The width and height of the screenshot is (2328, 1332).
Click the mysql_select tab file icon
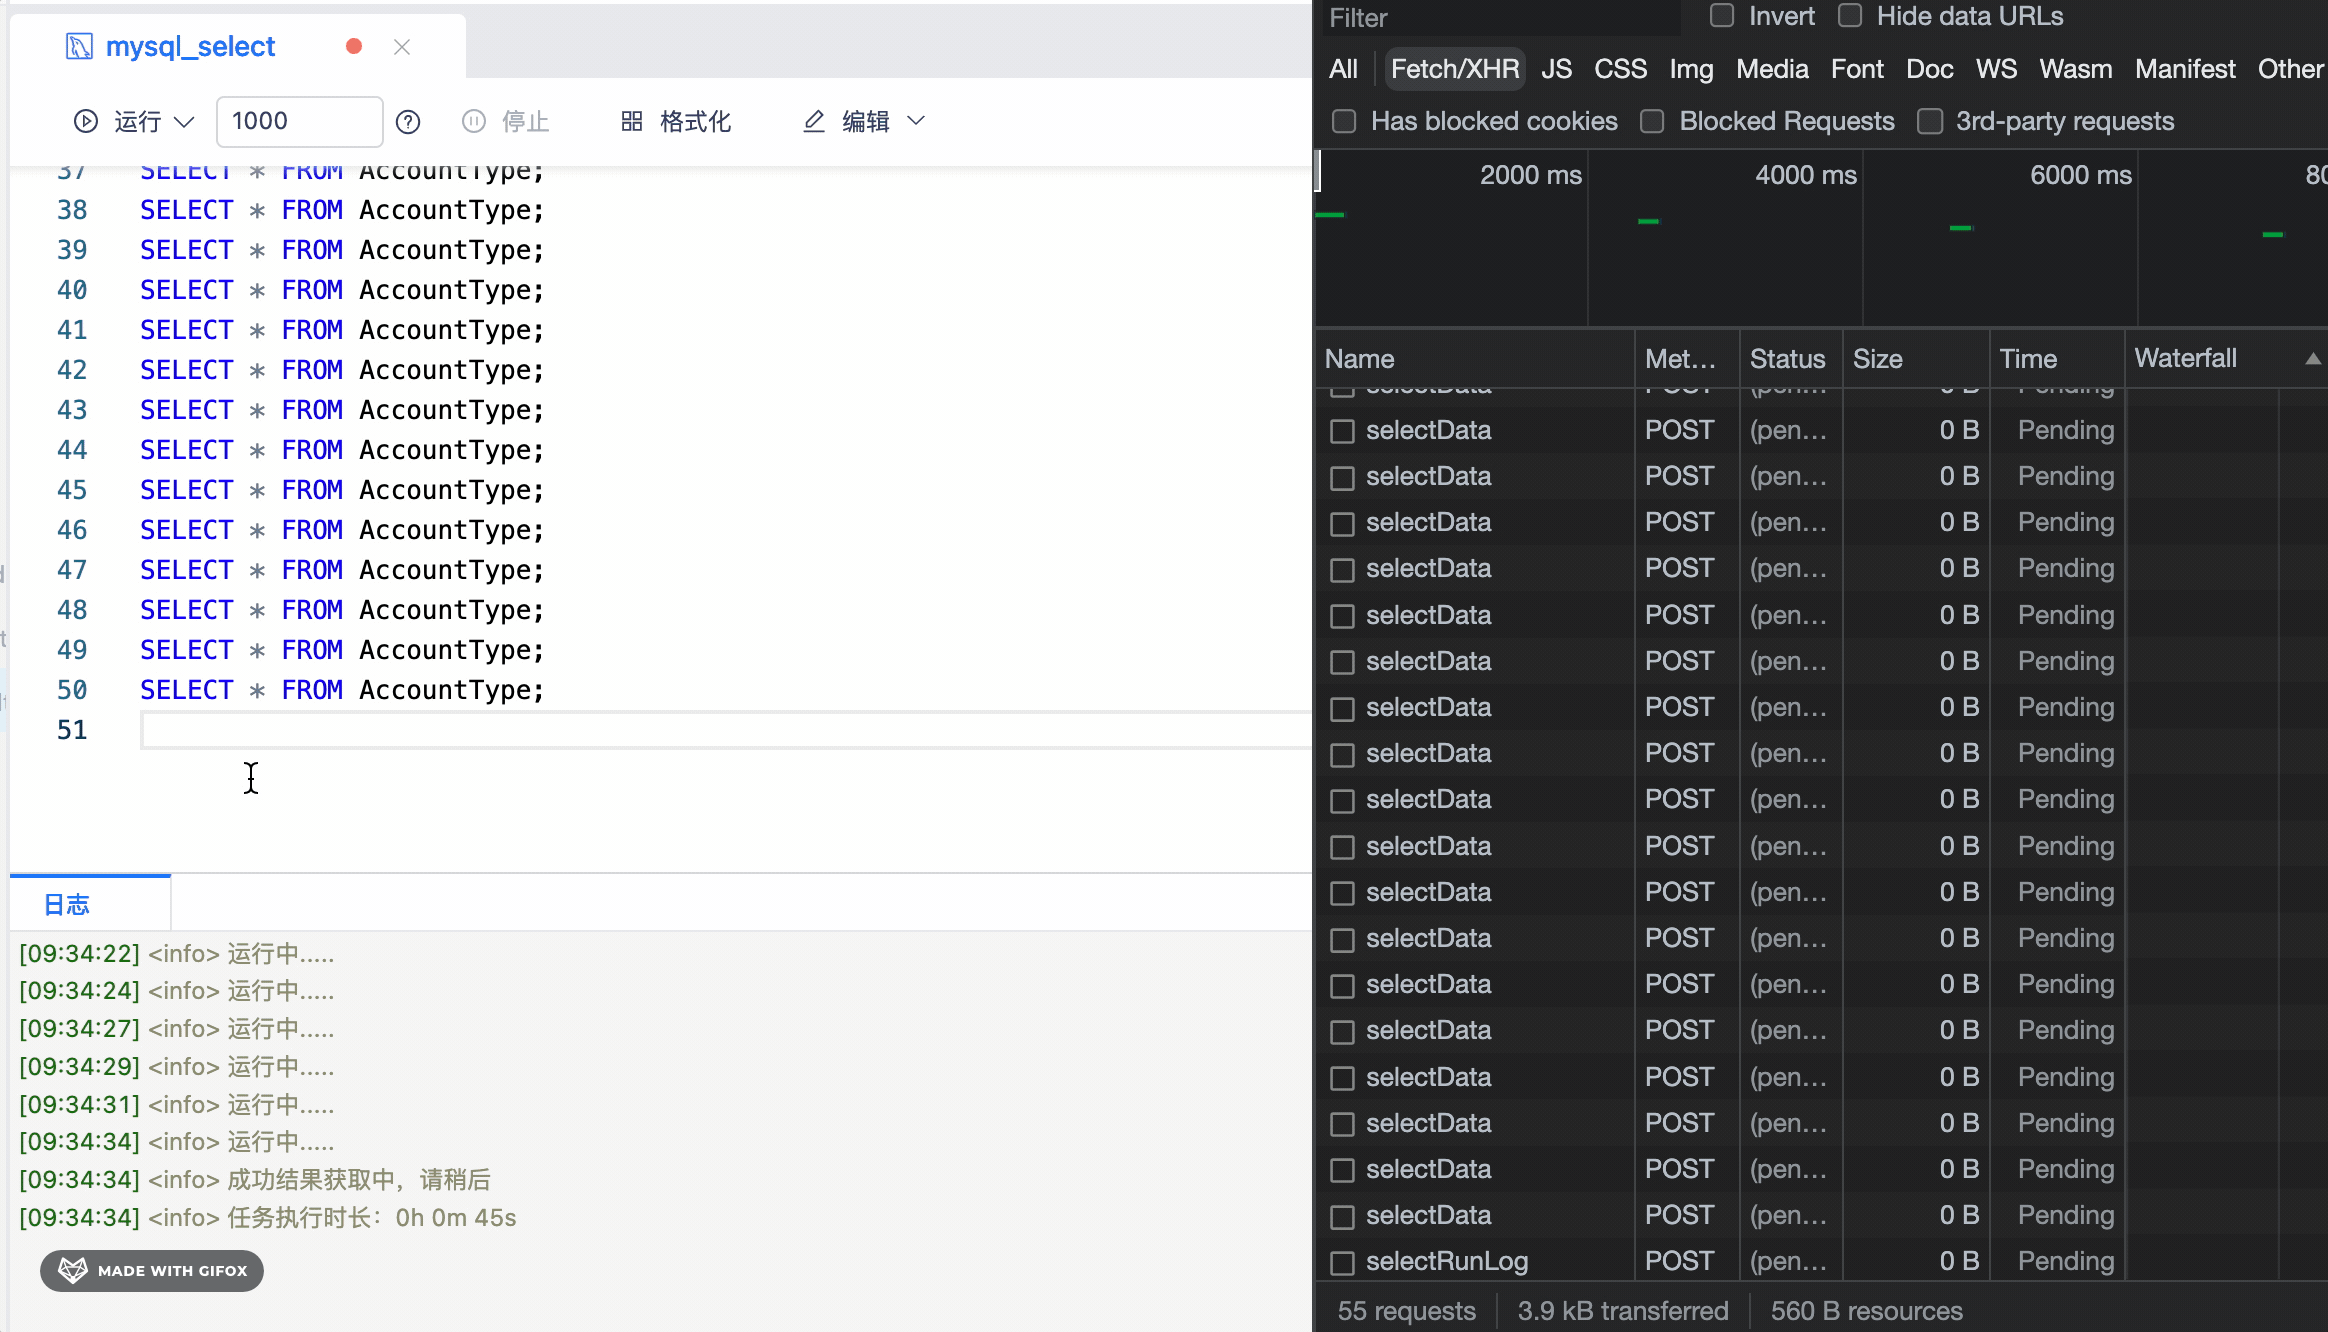click(79, 47)
